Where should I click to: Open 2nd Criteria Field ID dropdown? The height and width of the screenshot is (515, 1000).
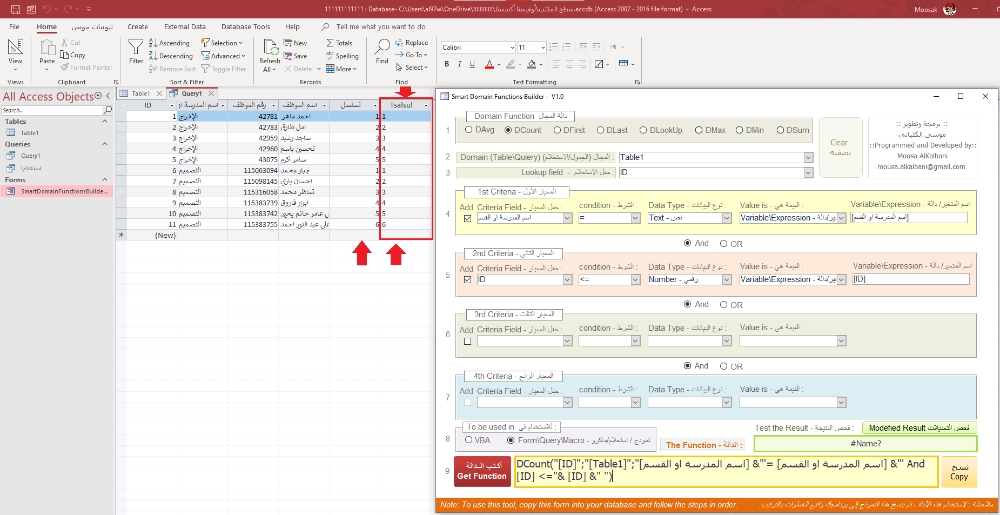tap(569, 279)
